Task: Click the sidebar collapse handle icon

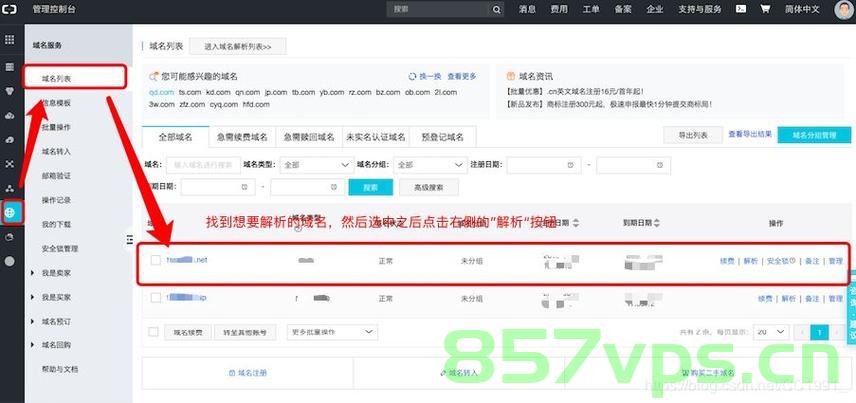Action: click(129, 239)
